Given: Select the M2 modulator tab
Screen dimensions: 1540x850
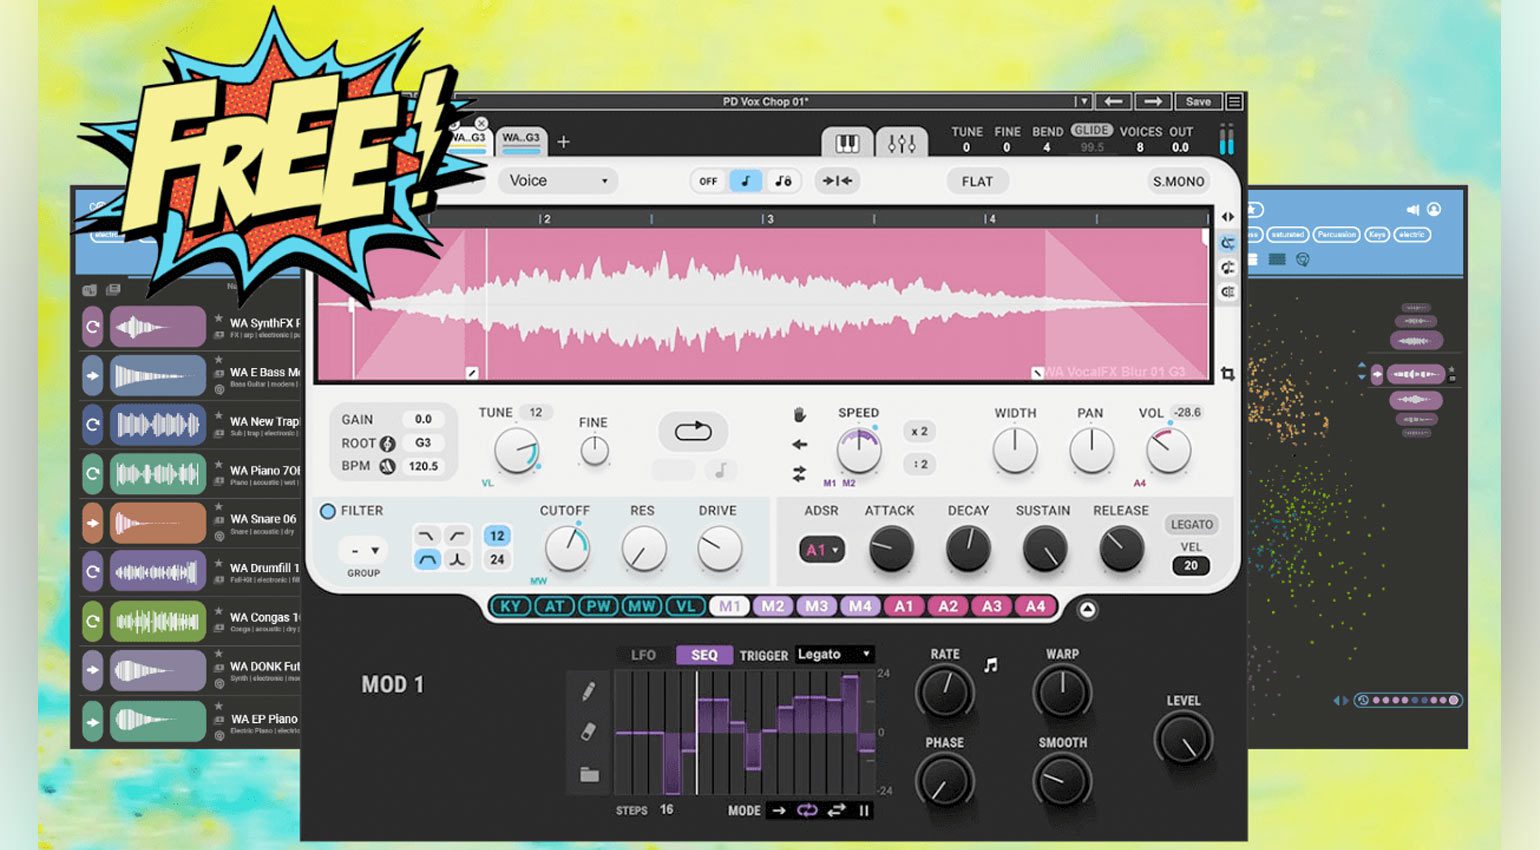Looking at the screenshot, I should click(x=772, y=606).
